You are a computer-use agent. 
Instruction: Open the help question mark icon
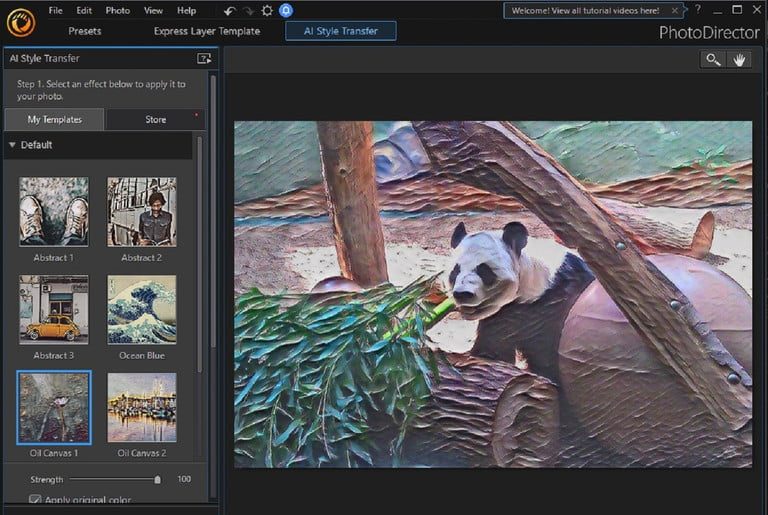pyautogui.click(x=697, y=9)
